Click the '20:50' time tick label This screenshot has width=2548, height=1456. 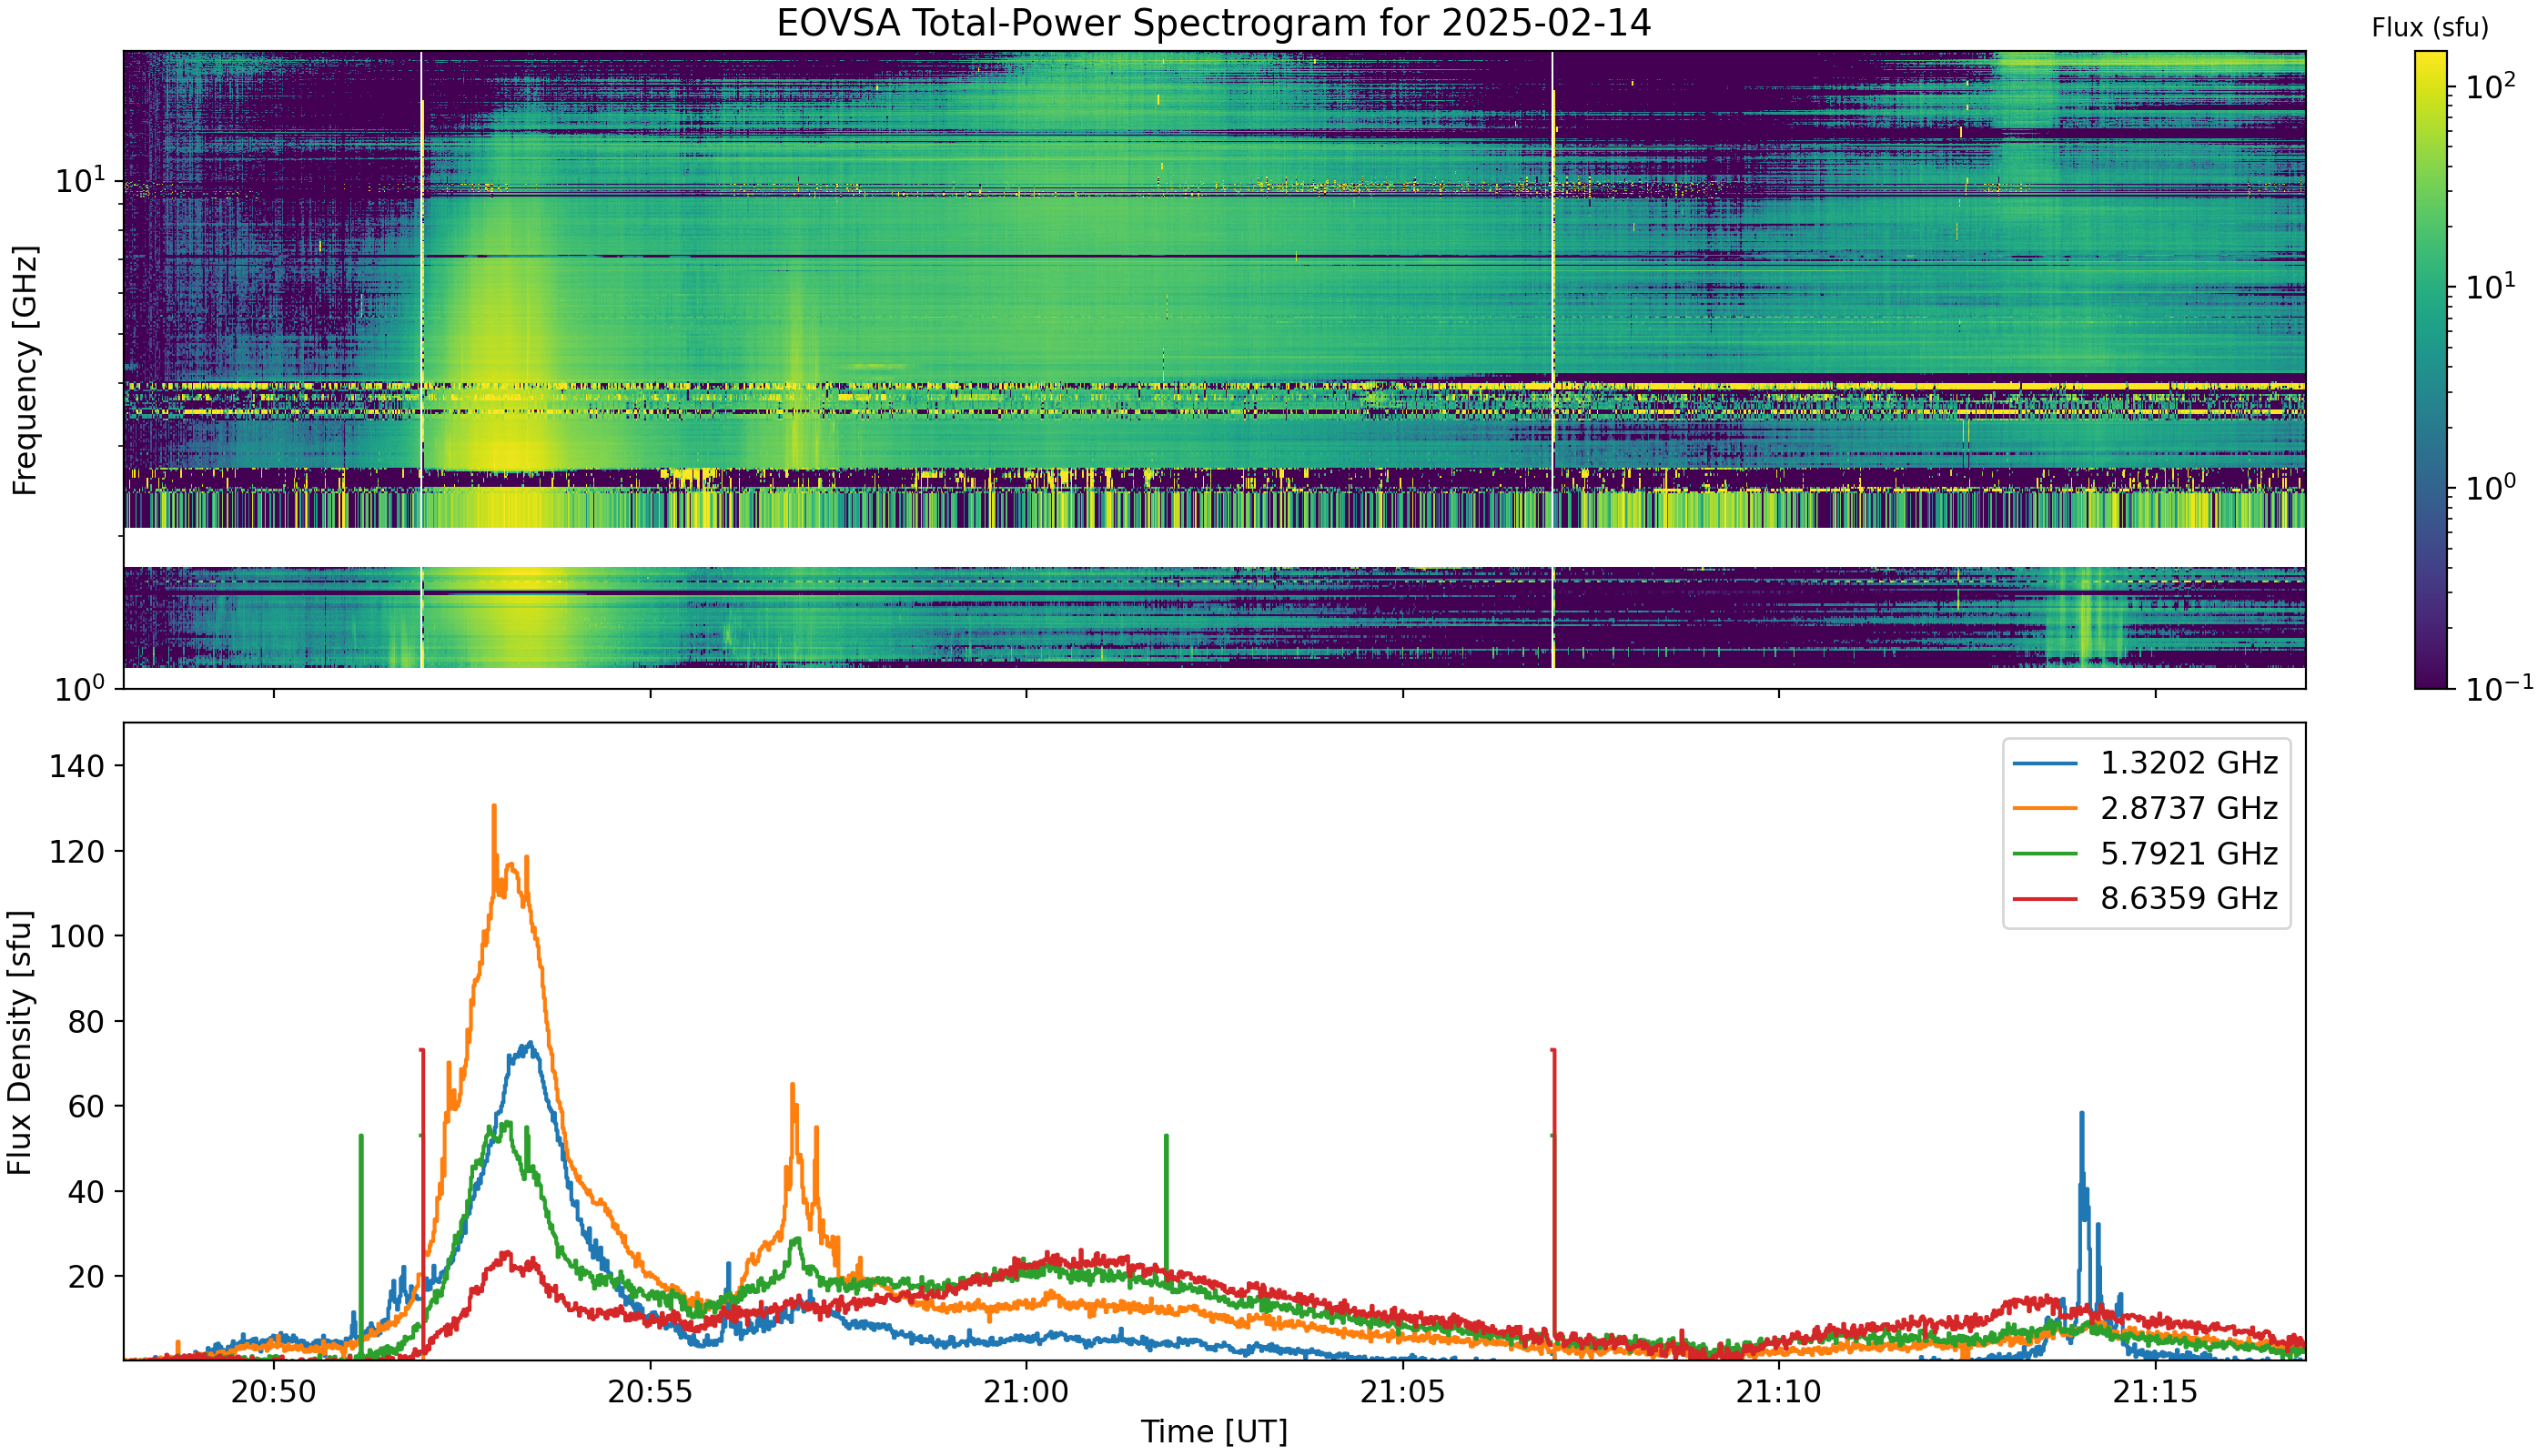273,1392
